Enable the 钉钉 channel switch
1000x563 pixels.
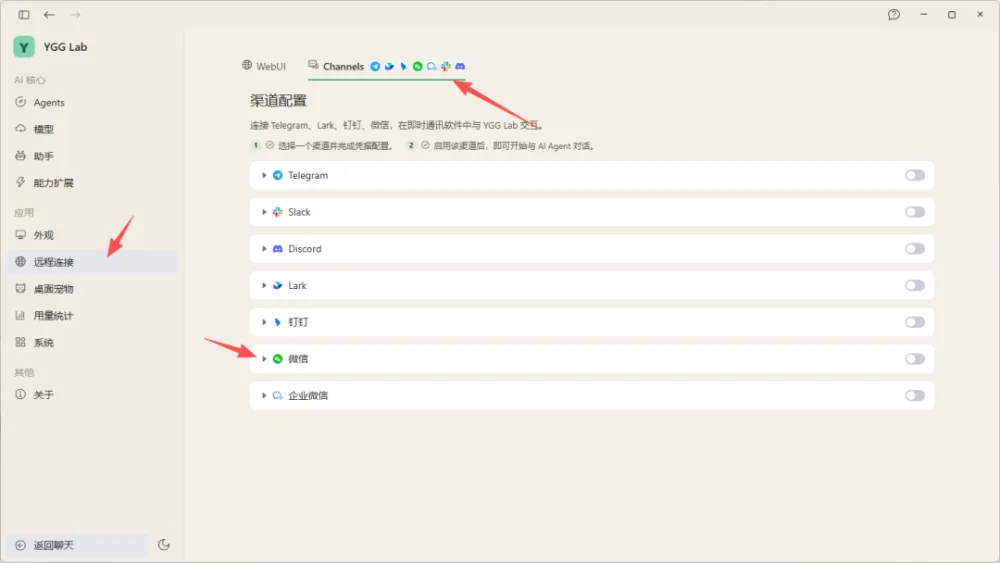(915, 322)
